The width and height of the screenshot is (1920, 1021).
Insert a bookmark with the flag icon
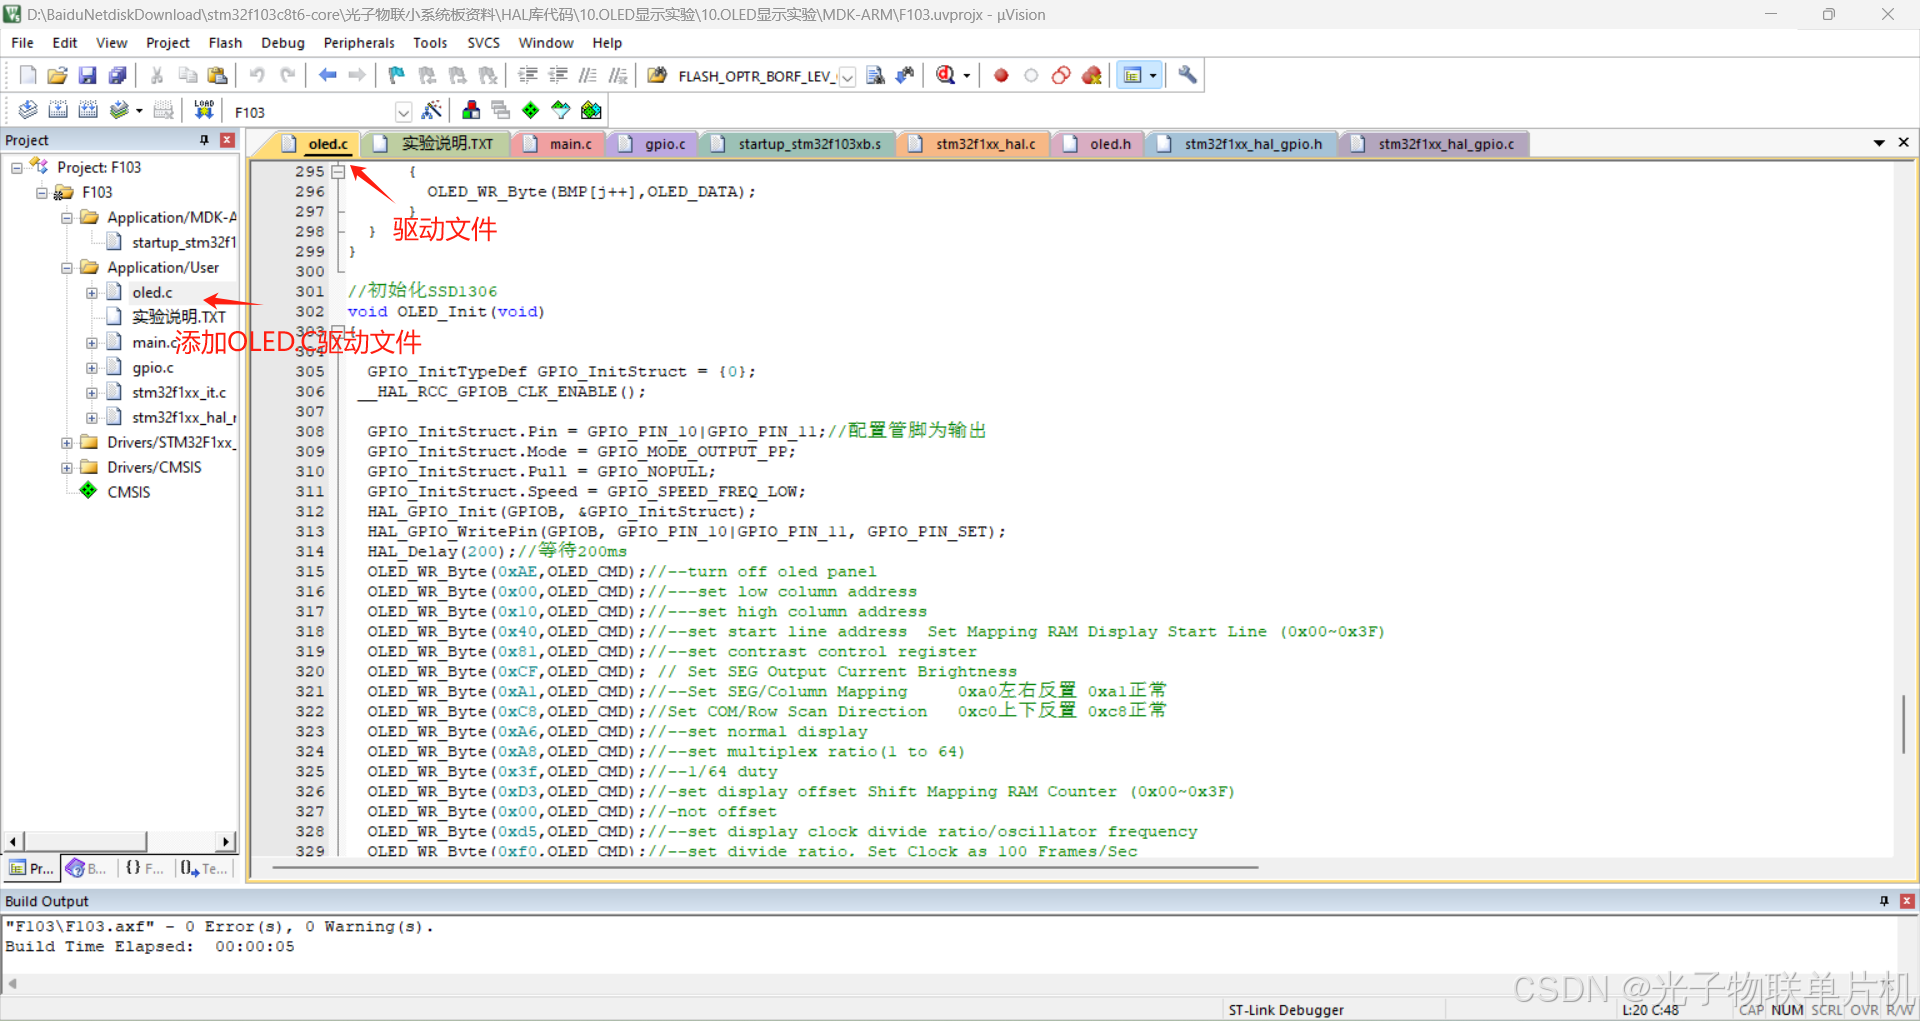397,75
